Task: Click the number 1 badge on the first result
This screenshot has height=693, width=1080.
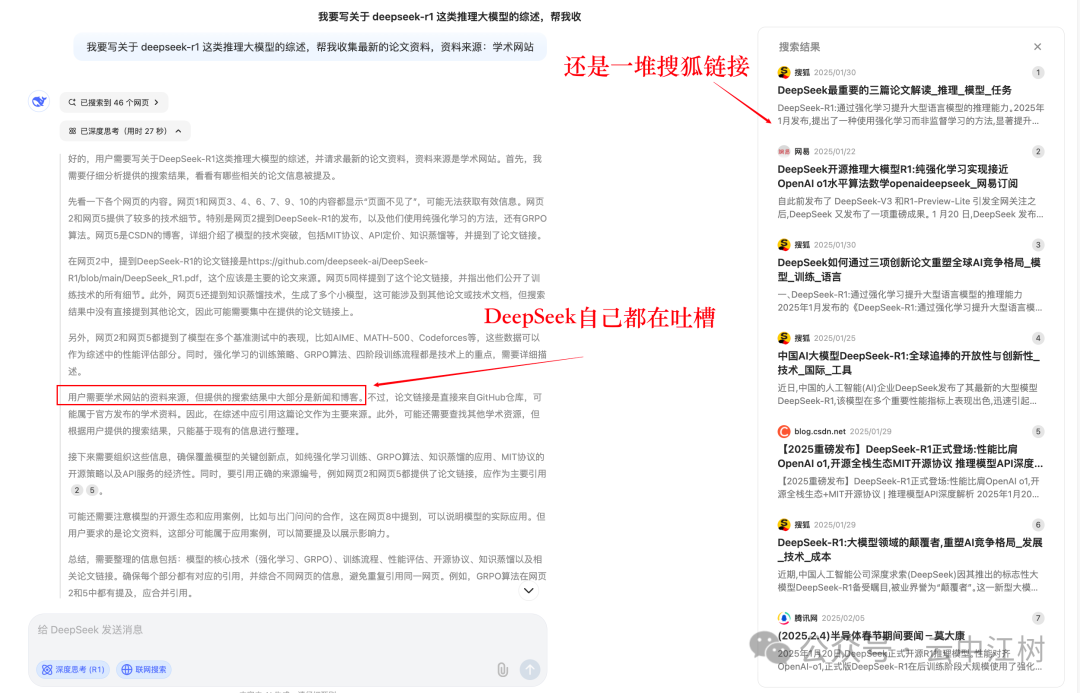Action: click(x=1038, y=72)
